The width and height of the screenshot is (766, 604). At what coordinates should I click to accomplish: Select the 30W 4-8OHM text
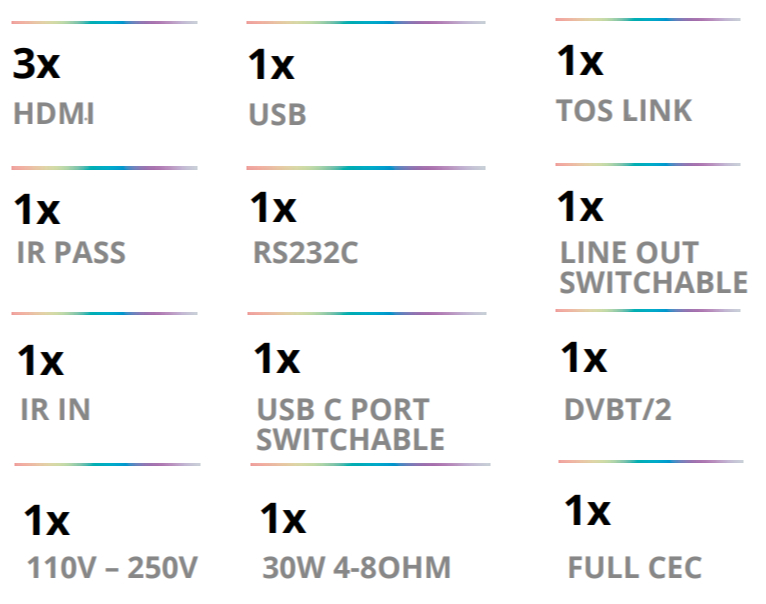point(357,567)
